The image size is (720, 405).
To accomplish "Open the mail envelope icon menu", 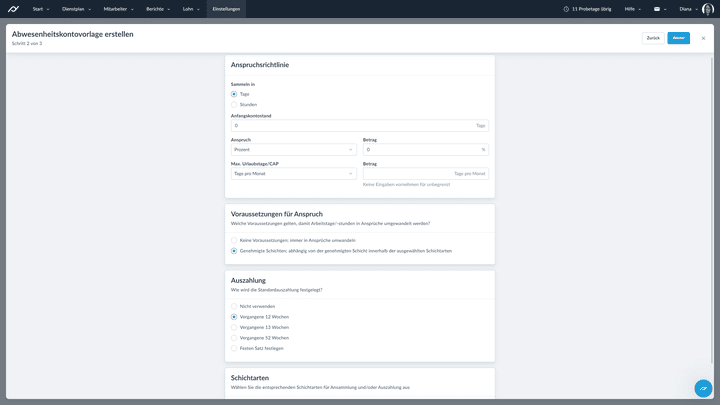I will pos(659,9).
